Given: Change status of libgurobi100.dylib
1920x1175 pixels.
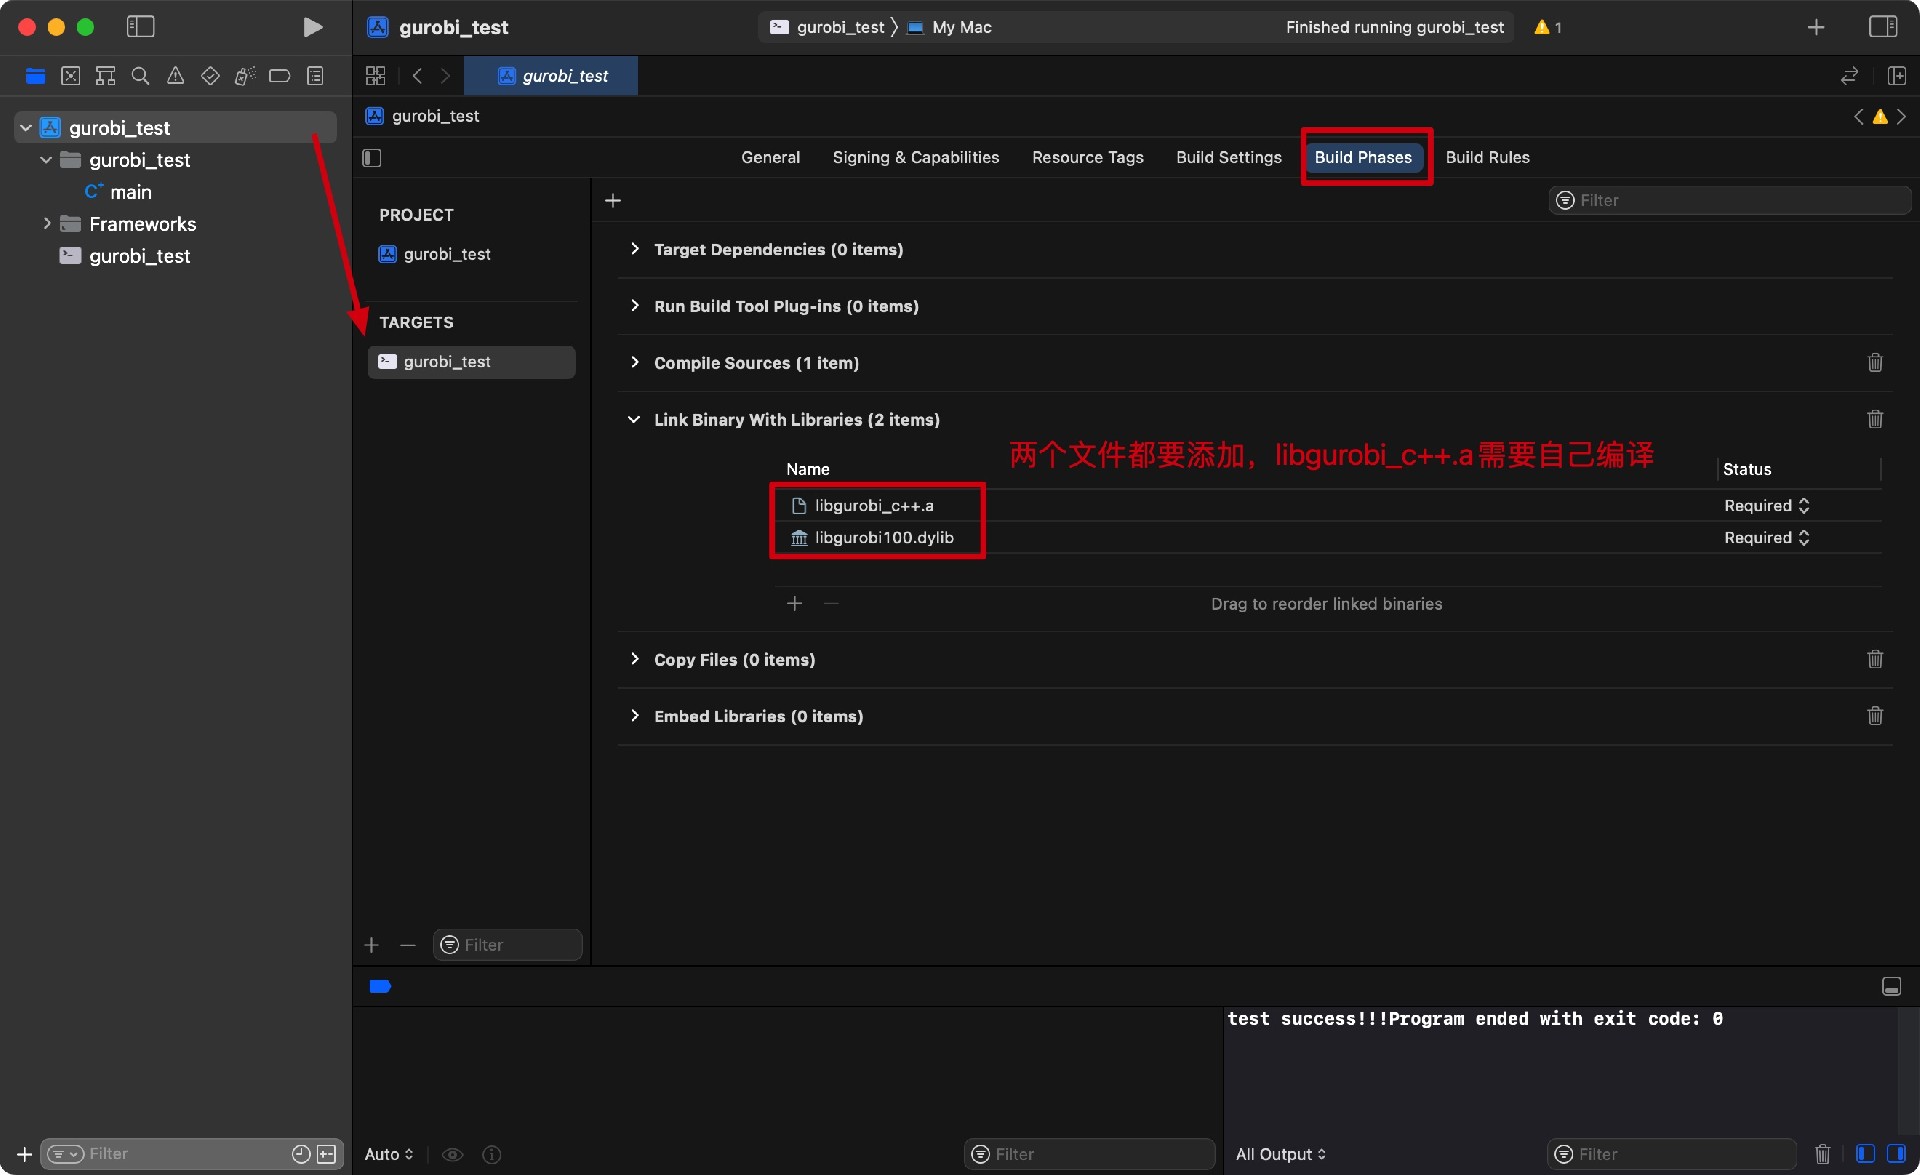Looking at the screenshot, I should [x=1766, y=538].
